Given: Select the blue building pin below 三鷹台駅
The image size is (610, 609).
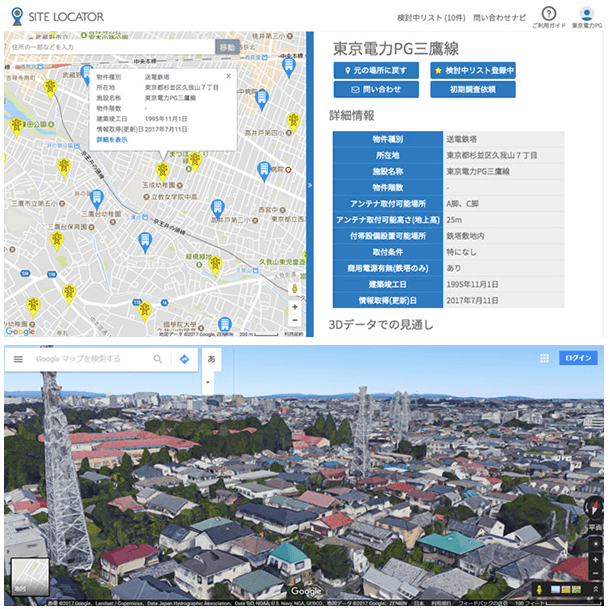Looking at the screenshot, I should pyautogui.click(x=145, y=242).
